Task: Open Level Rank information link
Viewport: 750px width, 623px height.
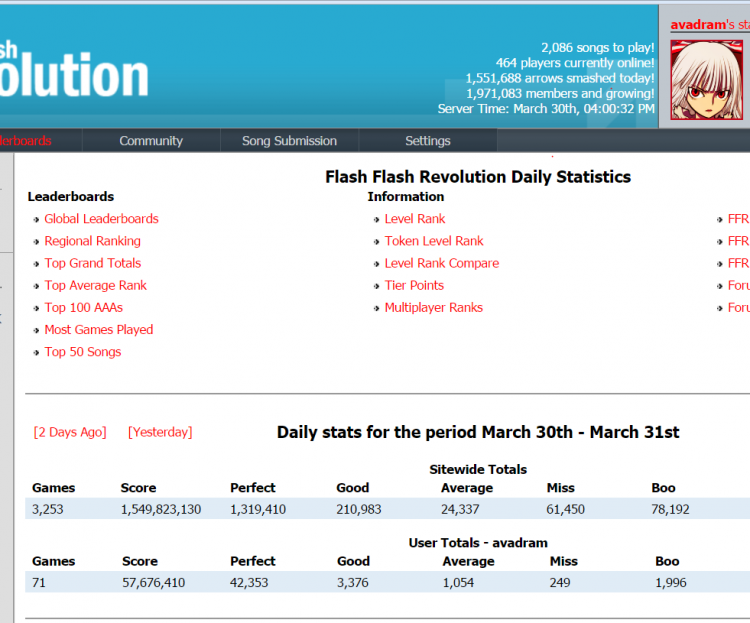Action: [415, 219]
